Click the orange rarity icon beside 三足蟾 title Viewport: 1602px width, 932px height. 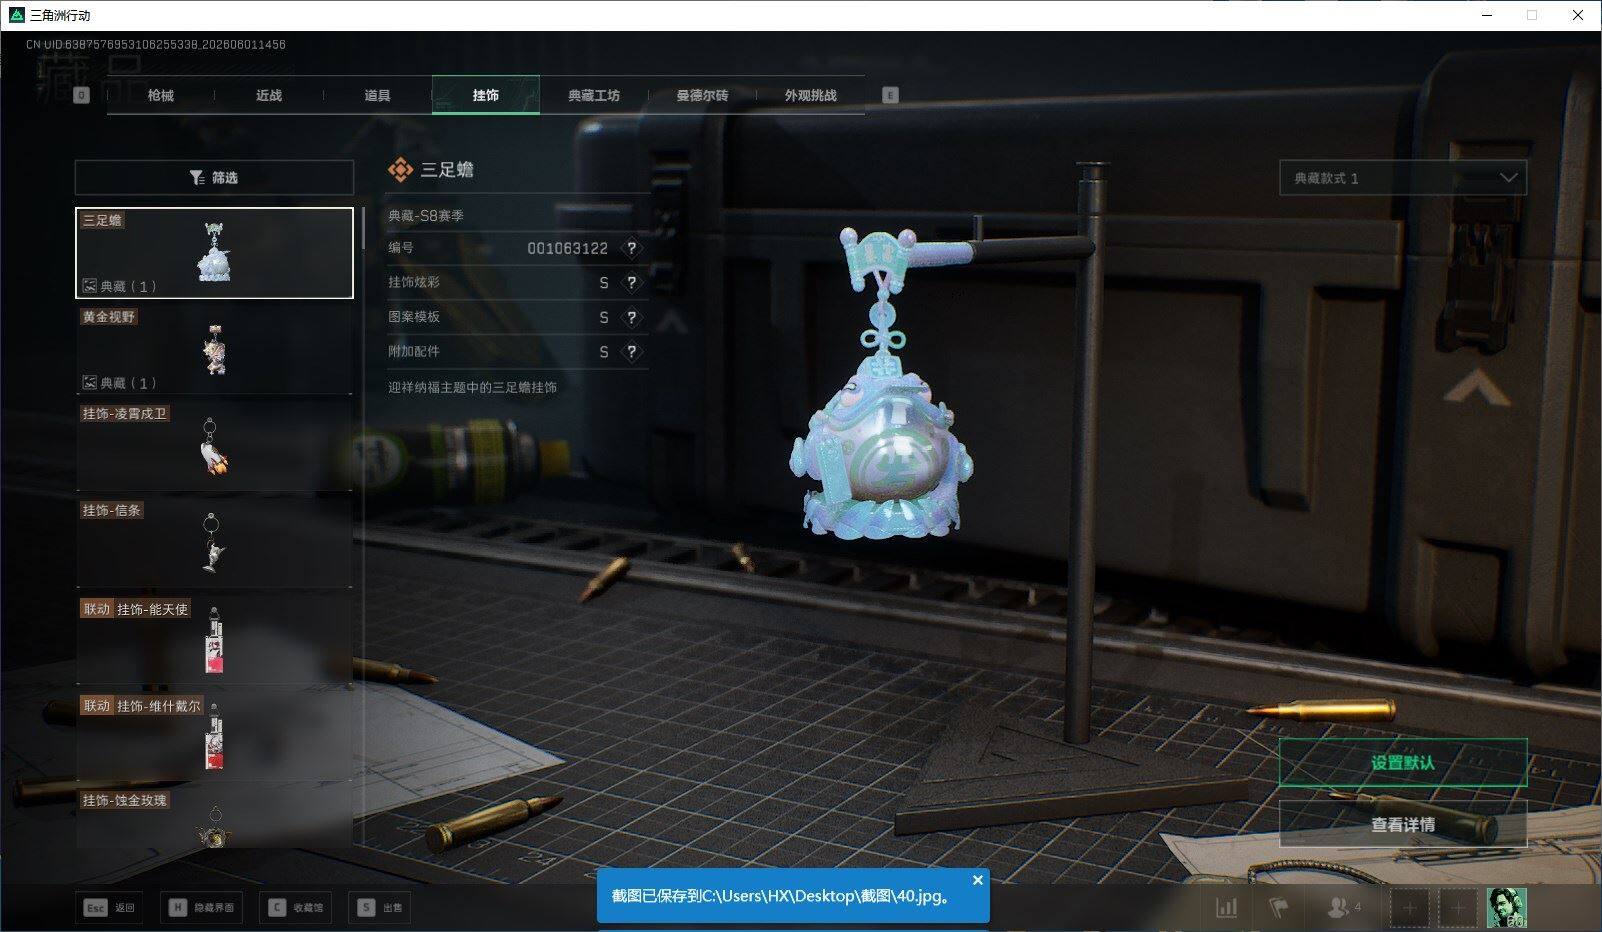[400, 170]
